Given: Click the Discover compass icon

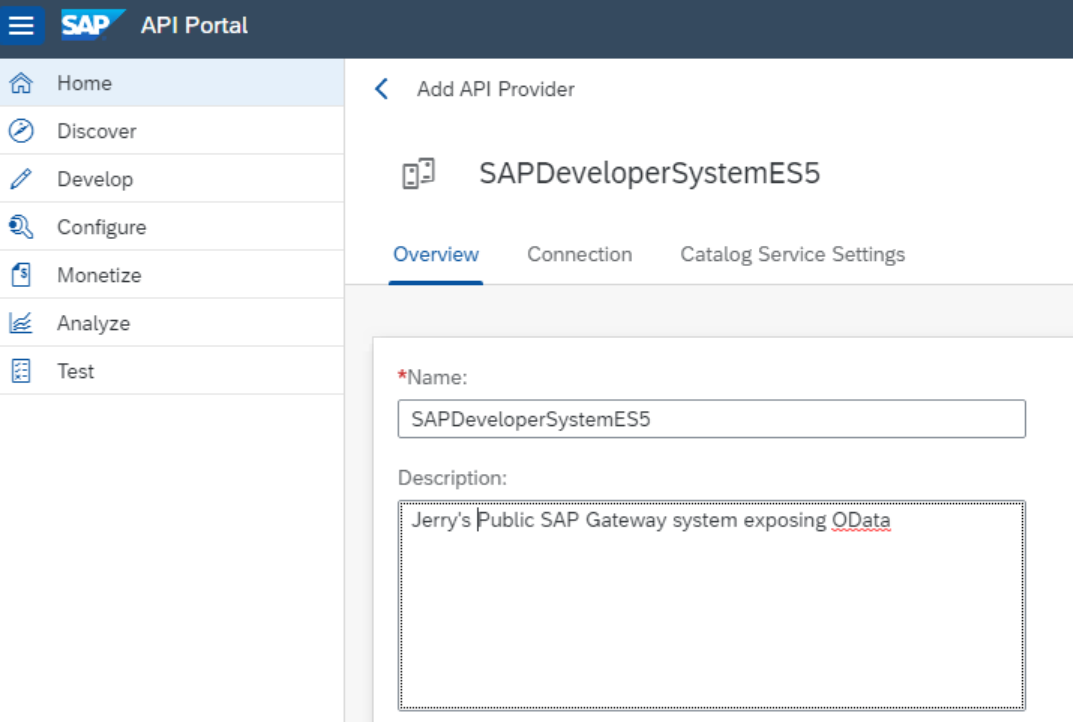Looking at the screenshot, I should [21, 131].
